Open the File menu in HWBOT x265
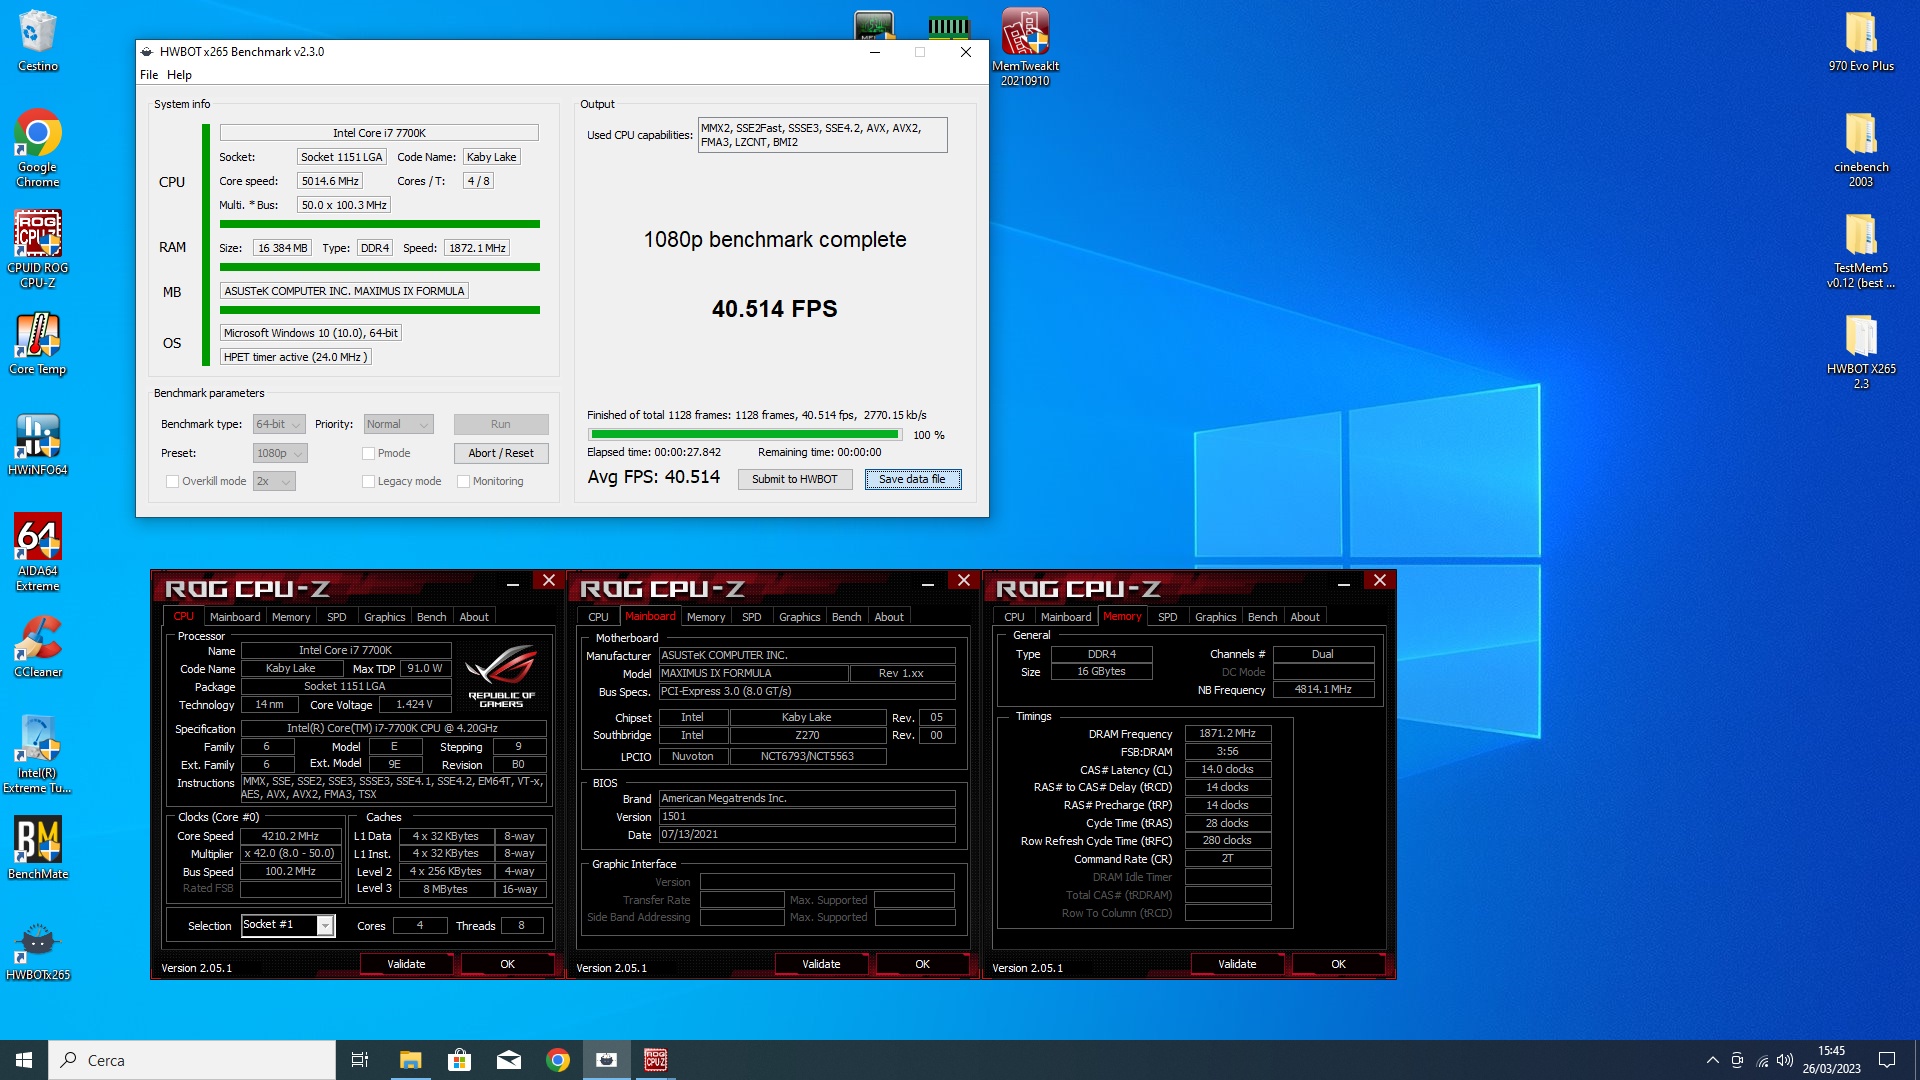The image size is (1920, 1080). [149, 75]
